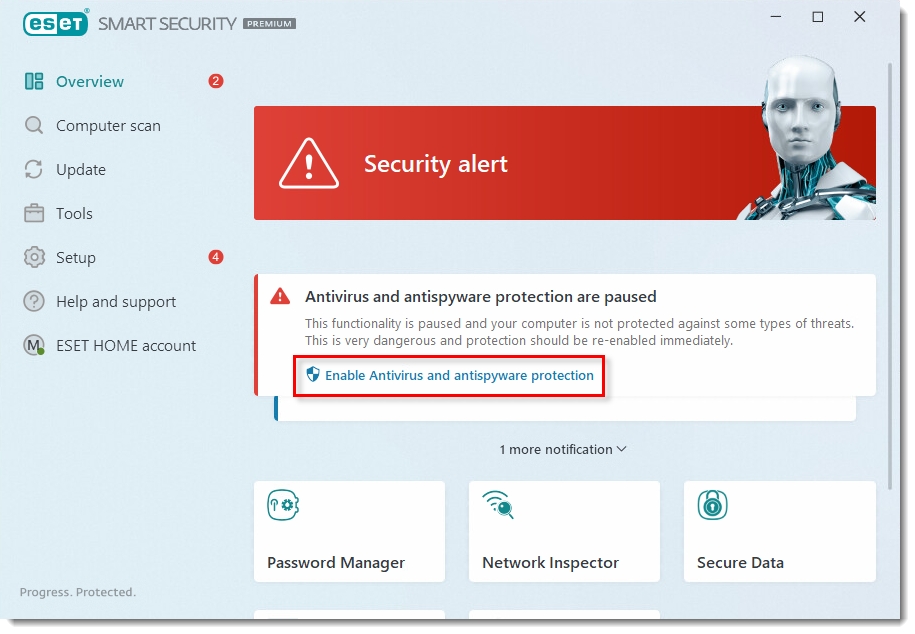Click the Secure Data padlock icon
This screenshot has width=915, height=634.
click(712, 505)
